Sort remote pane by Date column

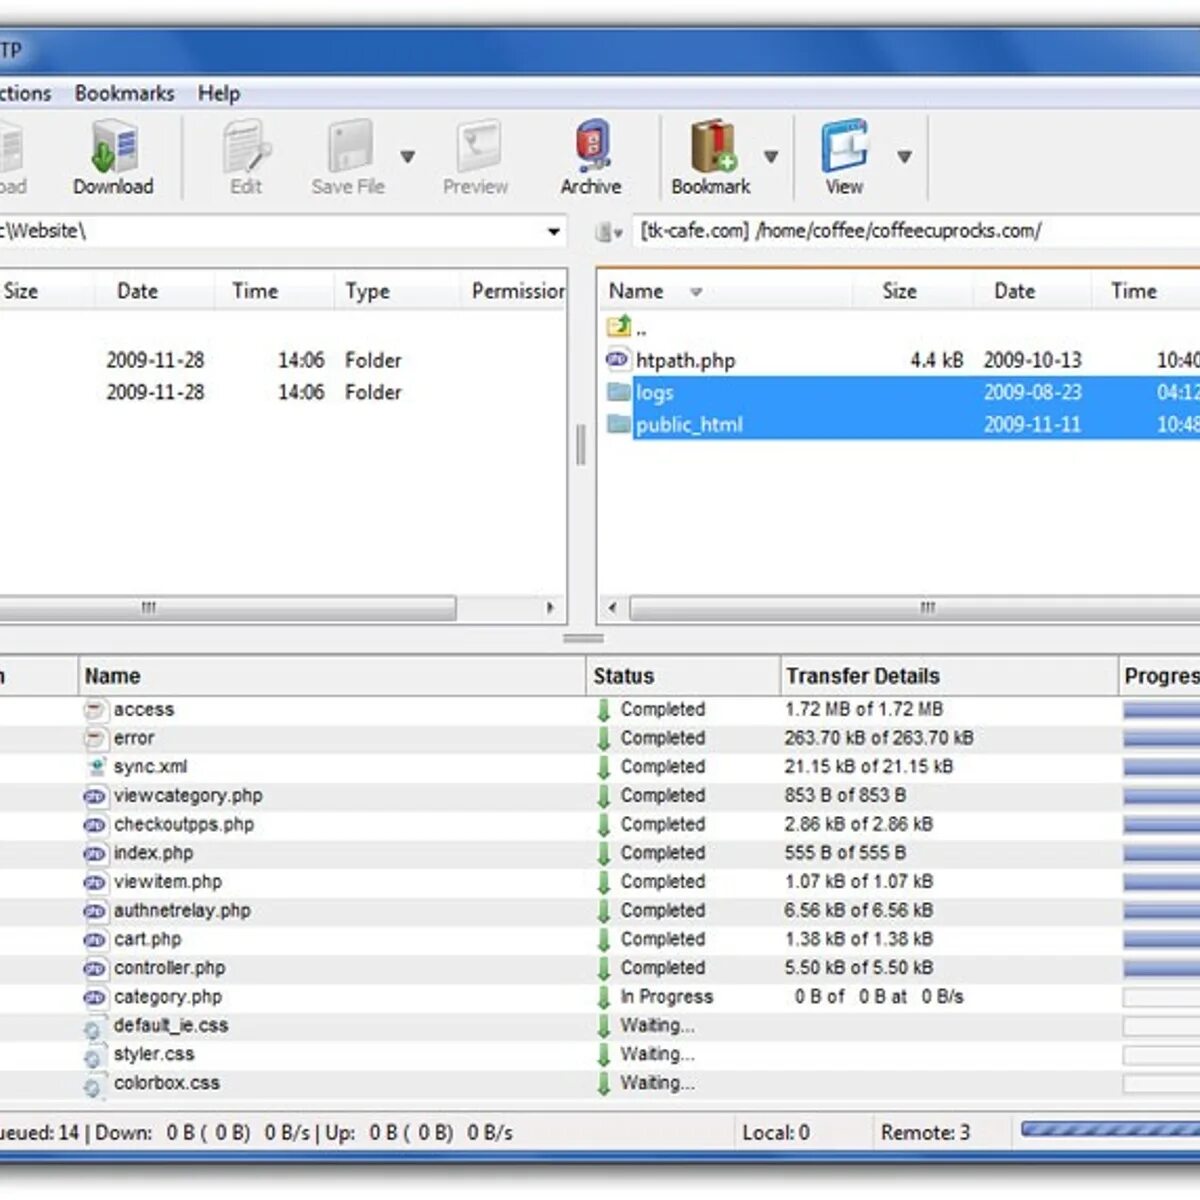point(1014,291)
